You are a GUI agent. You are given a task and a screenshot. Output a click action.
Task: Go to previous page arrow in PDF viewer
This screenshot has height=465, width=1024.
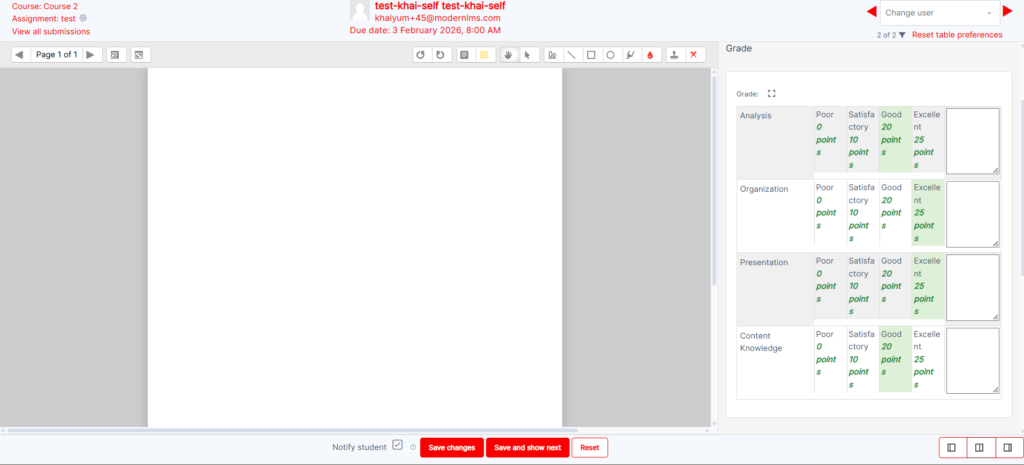tap(20, 55)
